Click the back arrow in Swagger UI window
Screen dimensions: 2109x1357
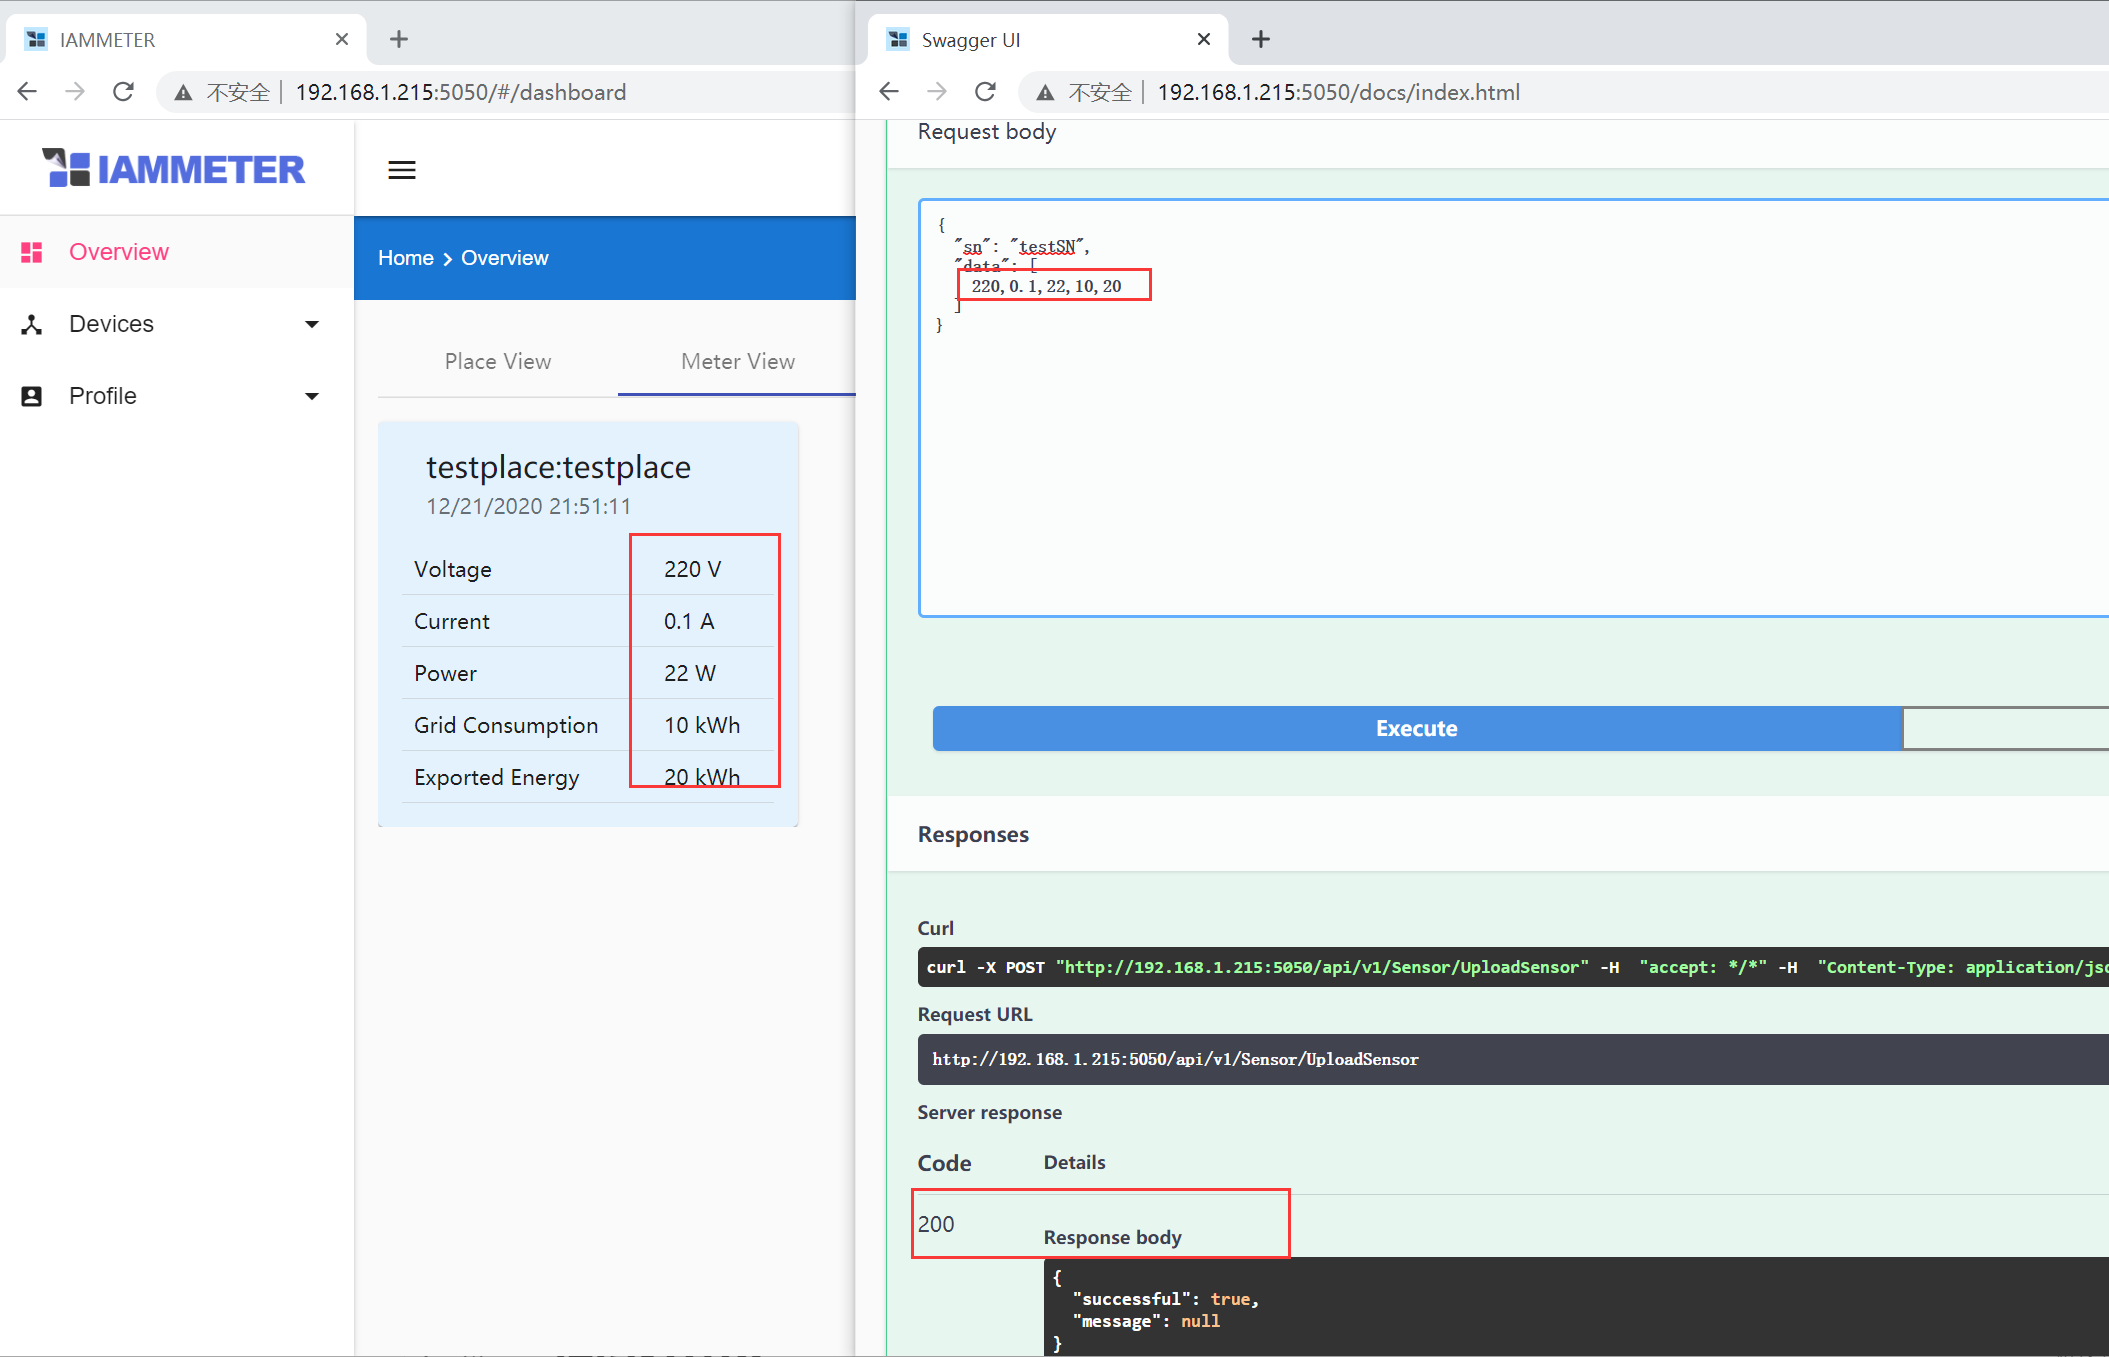[888, 91]
